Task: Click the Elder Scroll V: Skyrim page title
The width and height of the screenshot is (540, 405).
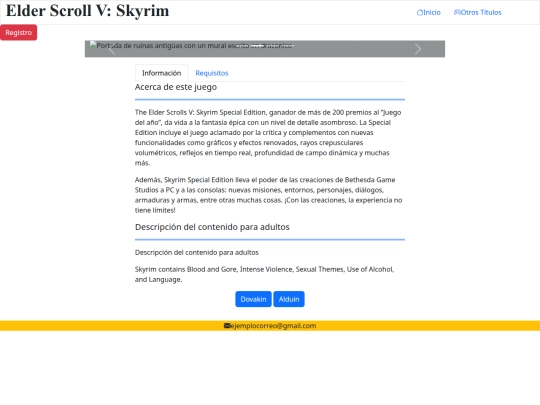Action: [87, 11]
